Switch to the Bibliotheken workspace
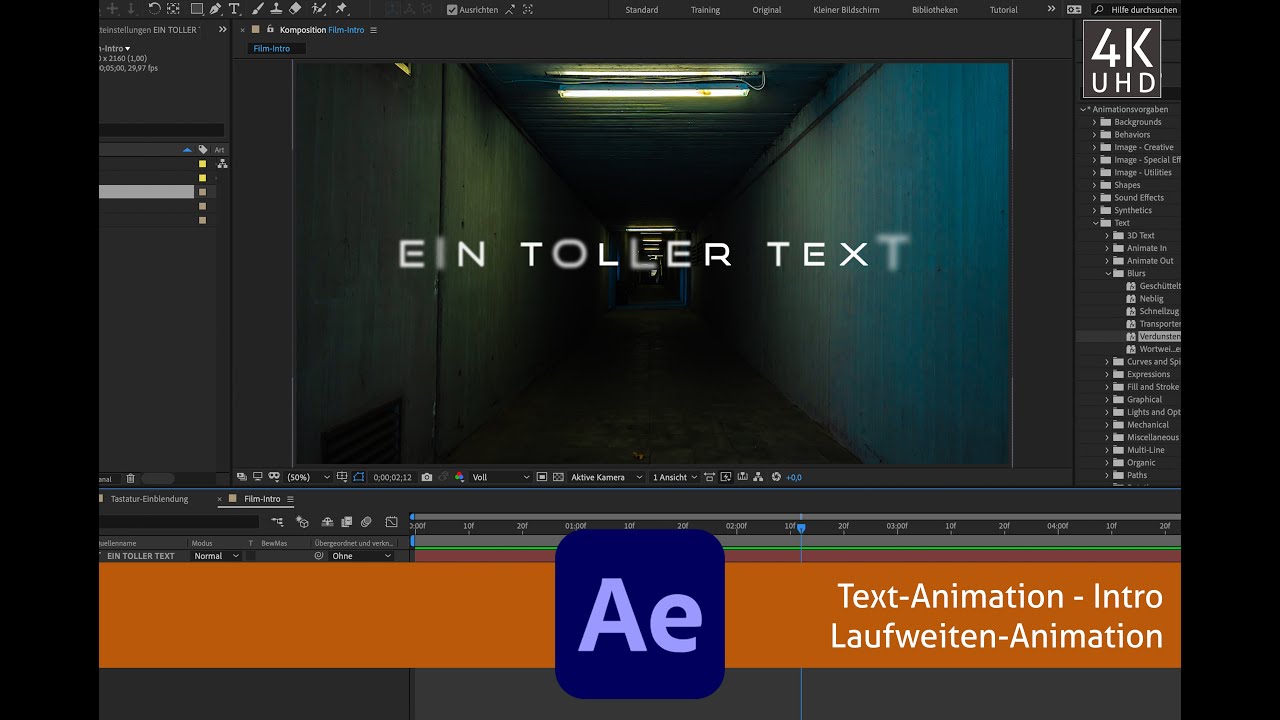 click(935, 10)
